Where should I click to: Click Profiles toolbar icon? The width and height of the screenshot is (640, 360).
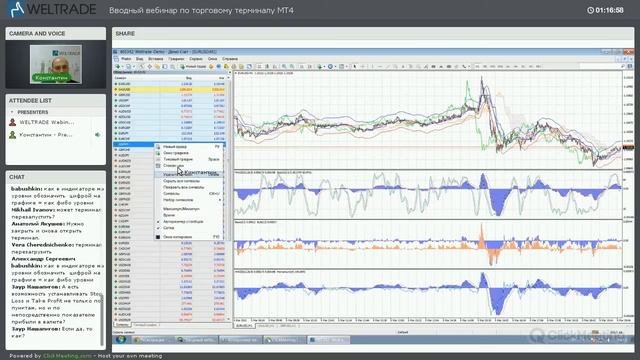[129, 66]
